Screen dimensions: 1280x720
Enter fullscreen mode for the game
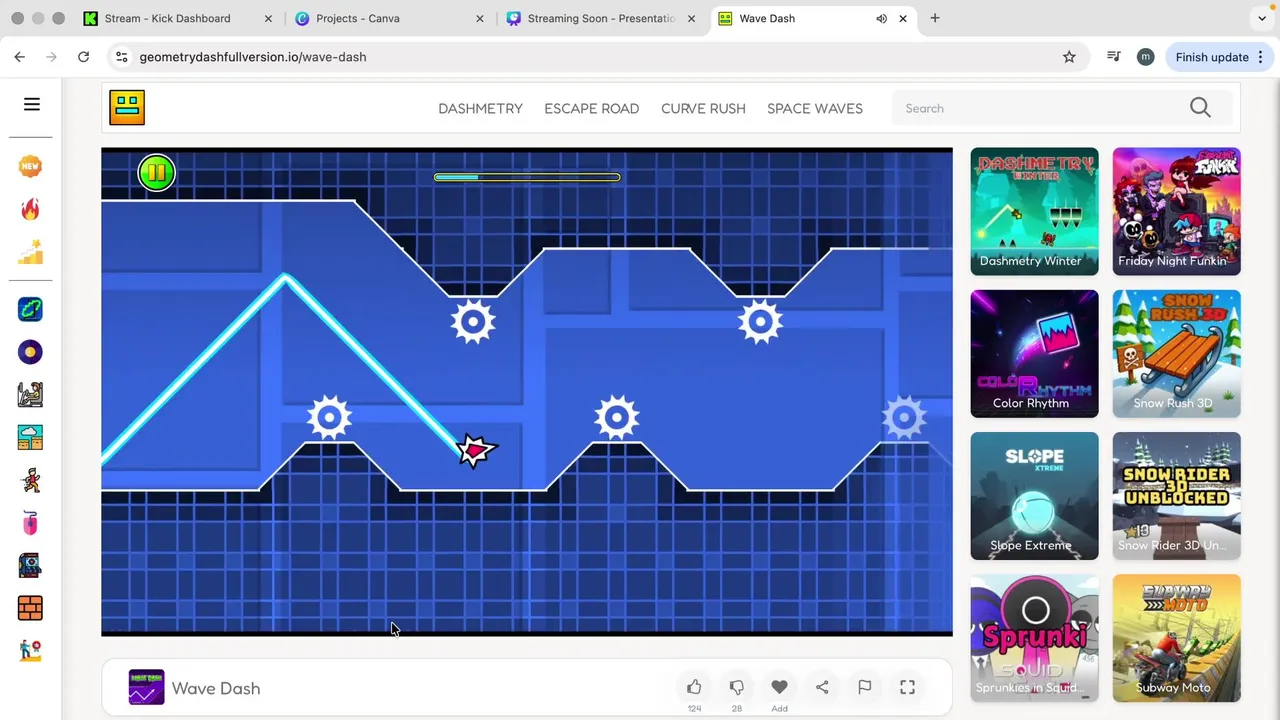click(x=907, y=687)
